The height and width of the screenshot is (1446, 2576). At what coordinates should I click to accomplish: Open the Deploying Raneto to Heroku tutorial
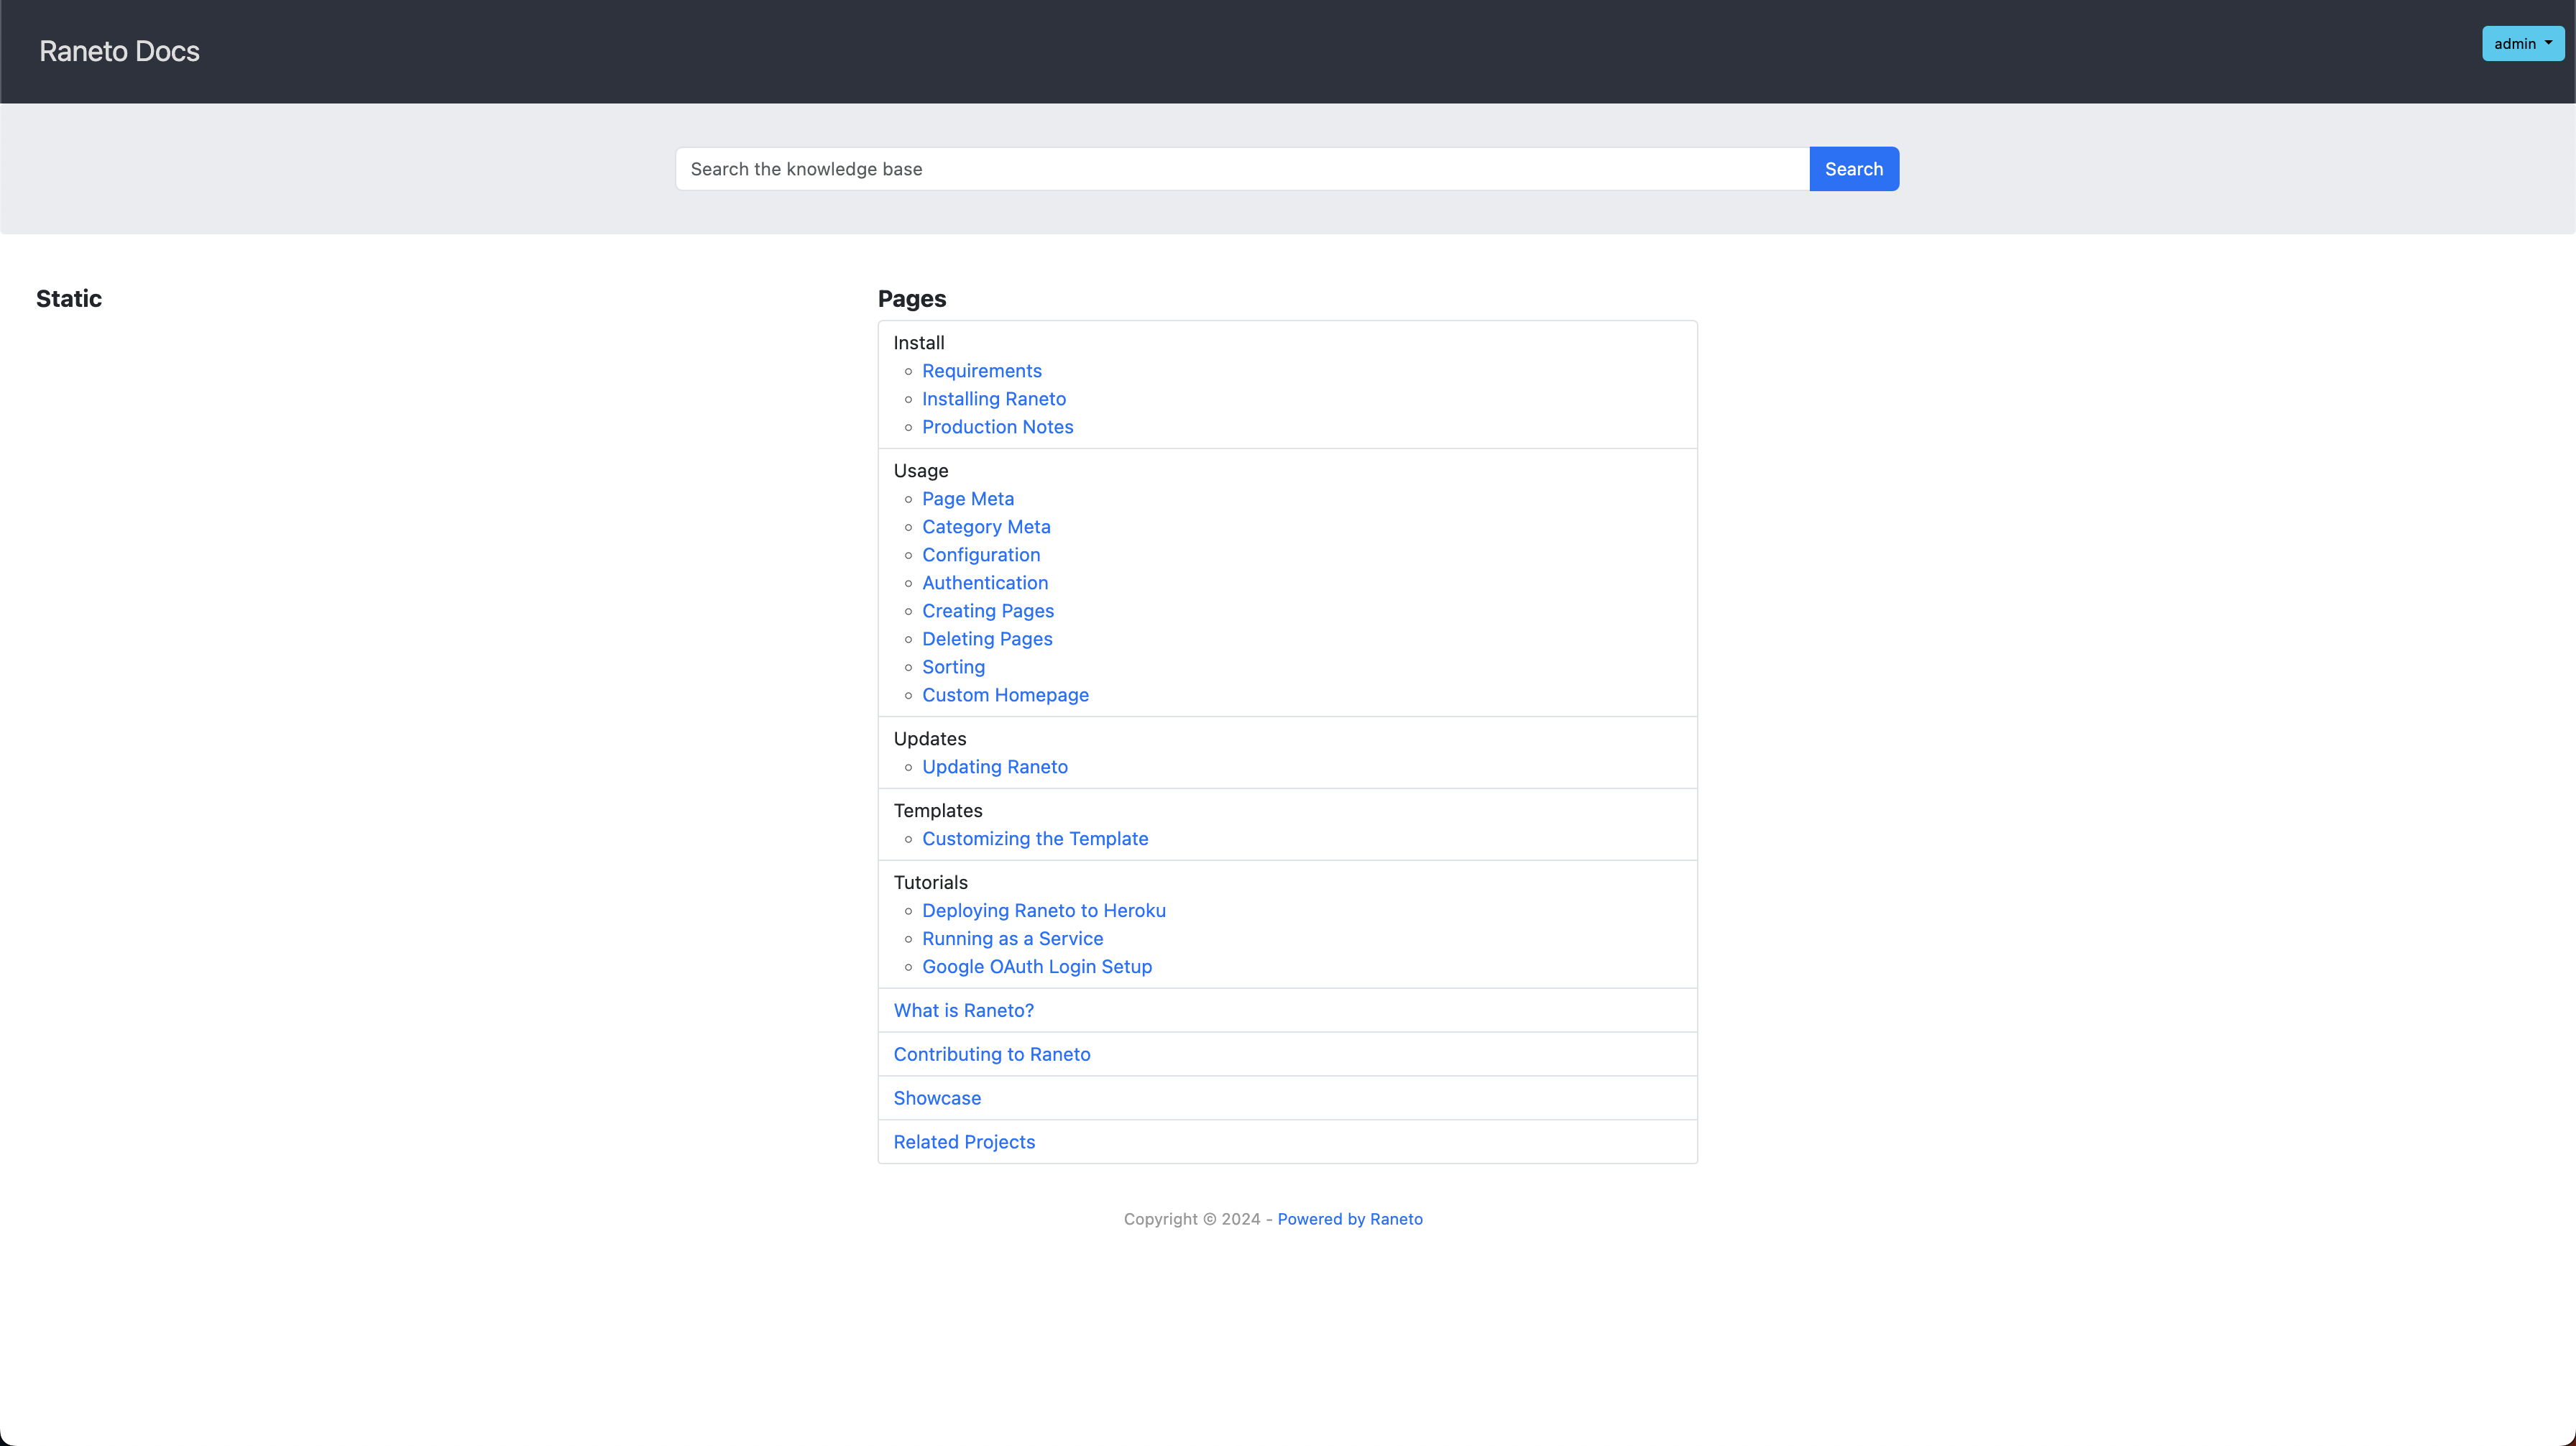point(1044,910)
